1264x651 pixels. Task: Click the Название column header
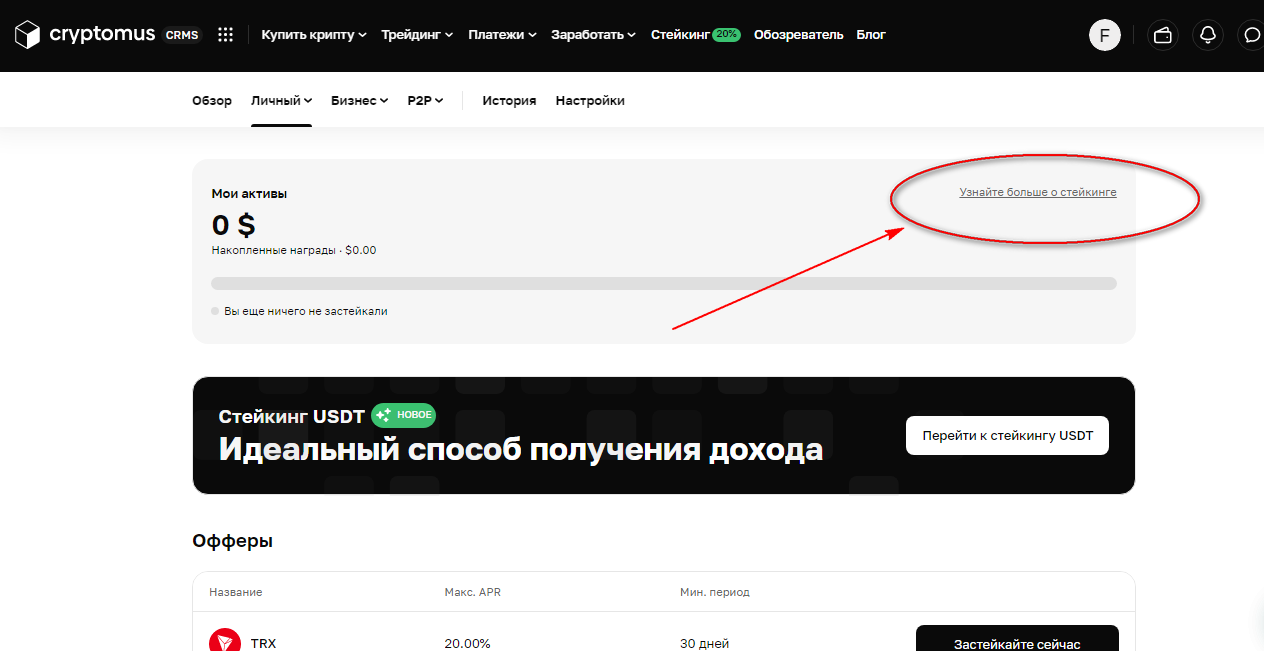[235, 592]
